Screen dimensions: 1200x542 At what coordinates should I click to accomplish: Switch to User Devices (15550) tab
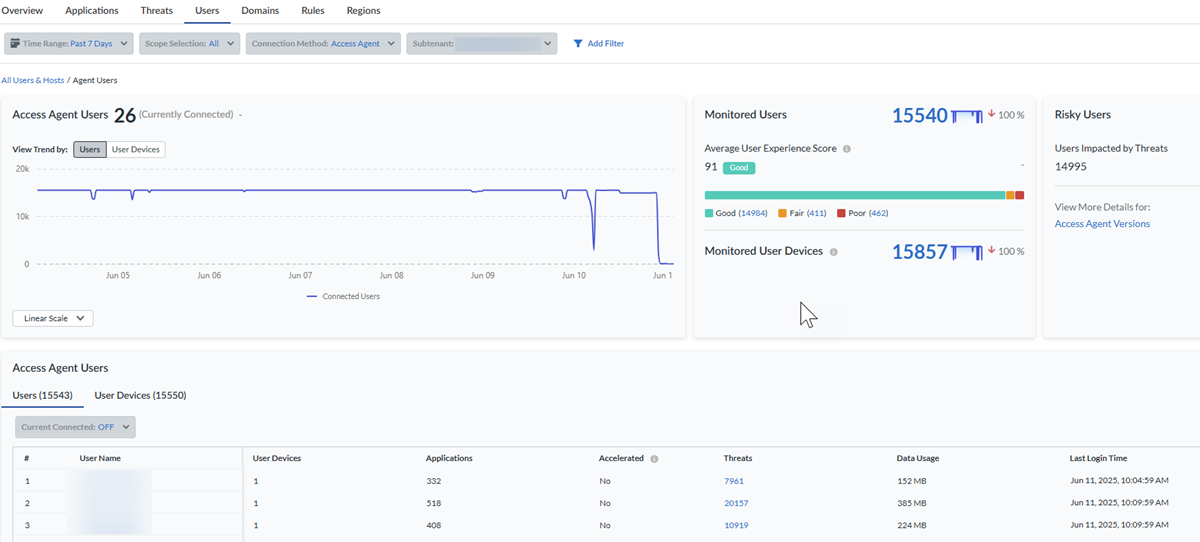coord(140,395)
